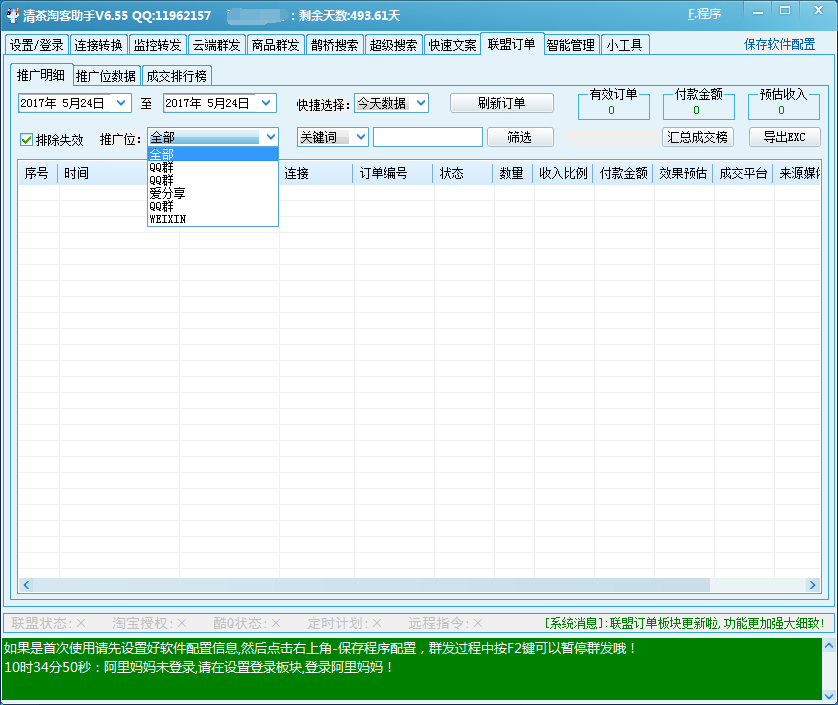Select the 推广明细 sub-tab
The width and height of the screenshot is (838, 705).
point(41,75)
